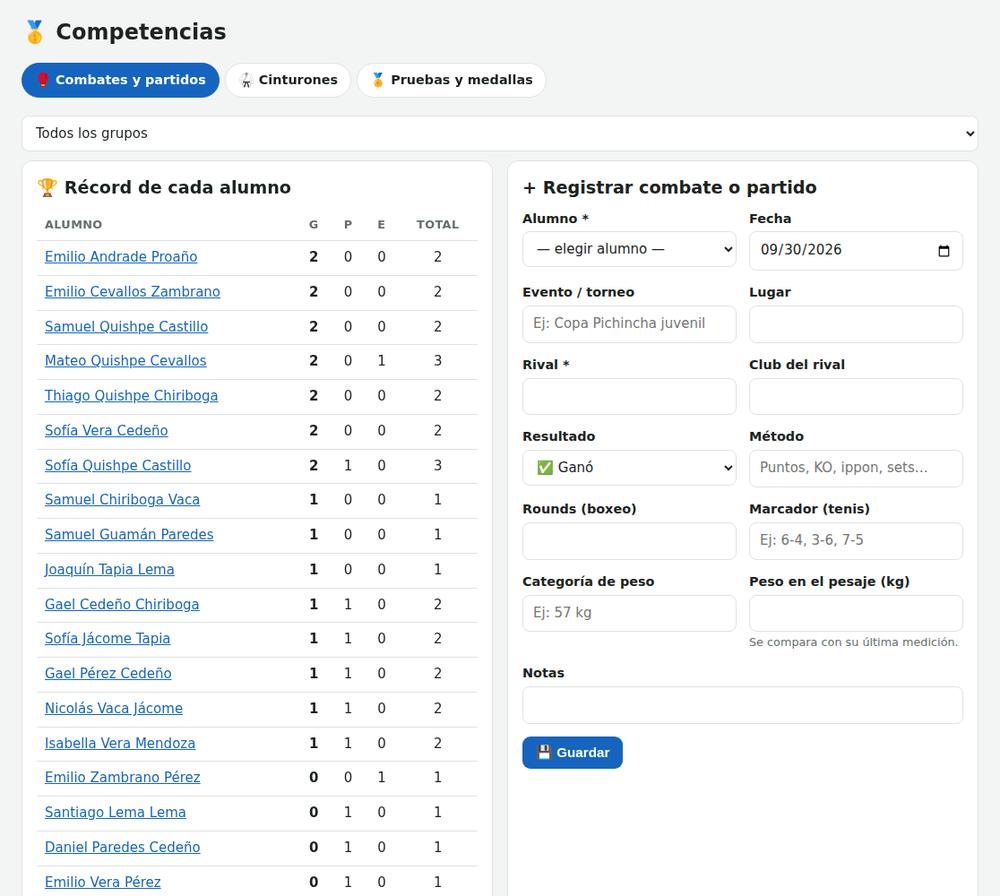Click the Club del rival field
The width and height of the screenshot is (1000, 896).
[856, 396]
